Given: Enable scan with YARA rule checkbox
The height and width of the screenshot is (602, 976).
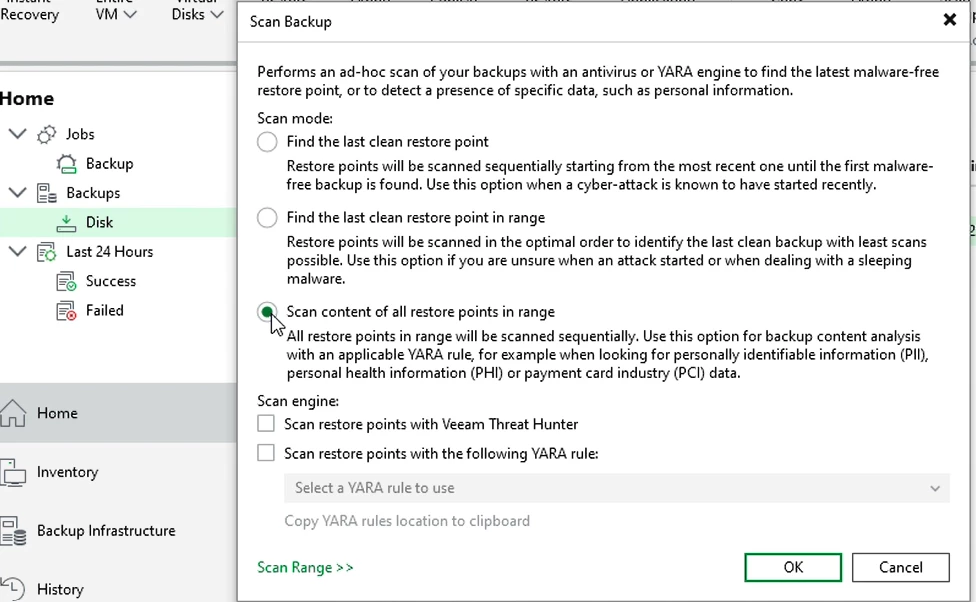Looking at the screenshot, I should pos(266,453).
